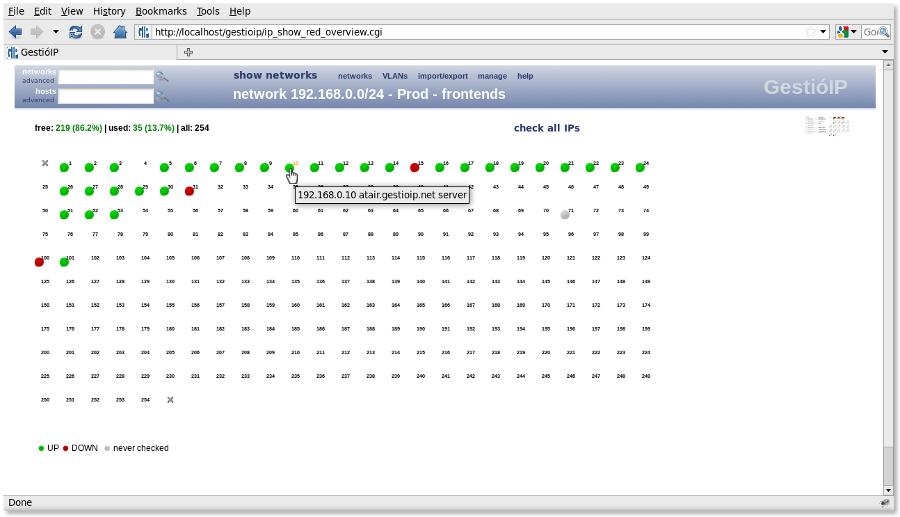Select the GestióIP browser tab

click(92, 52)
